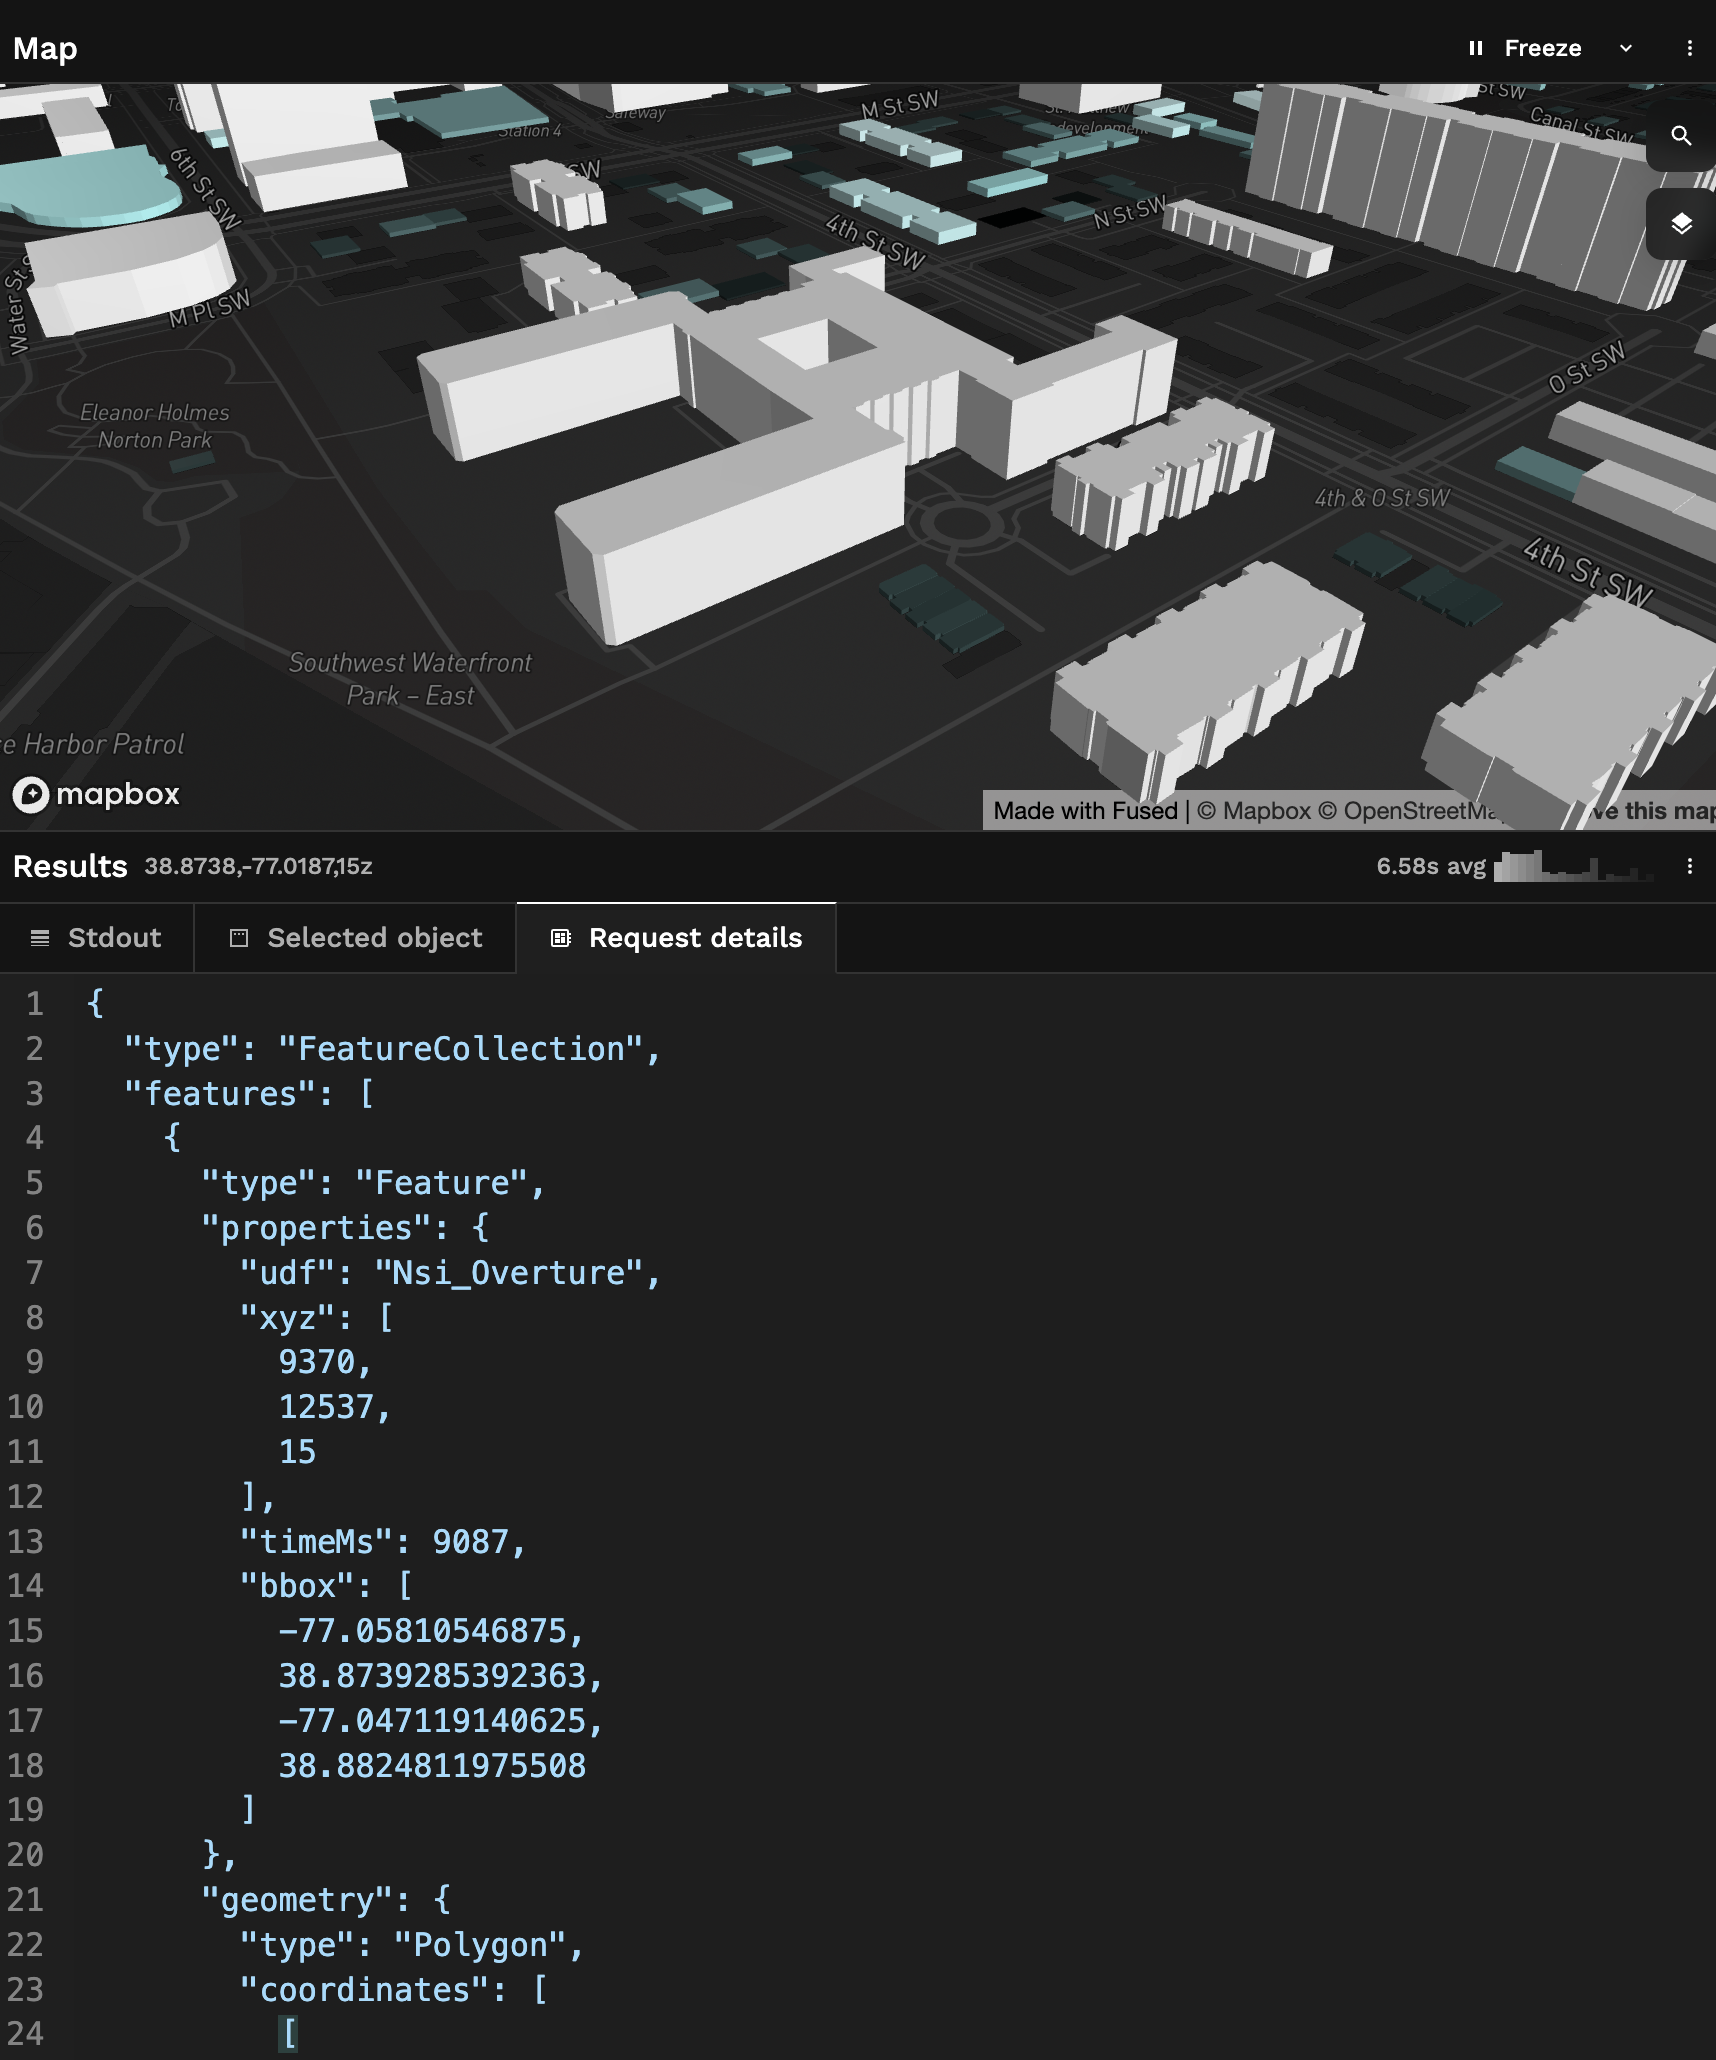Open the Map panel three-dot menu
This screenshot has width=1716, height=2060.
(x=1689, y=48)
